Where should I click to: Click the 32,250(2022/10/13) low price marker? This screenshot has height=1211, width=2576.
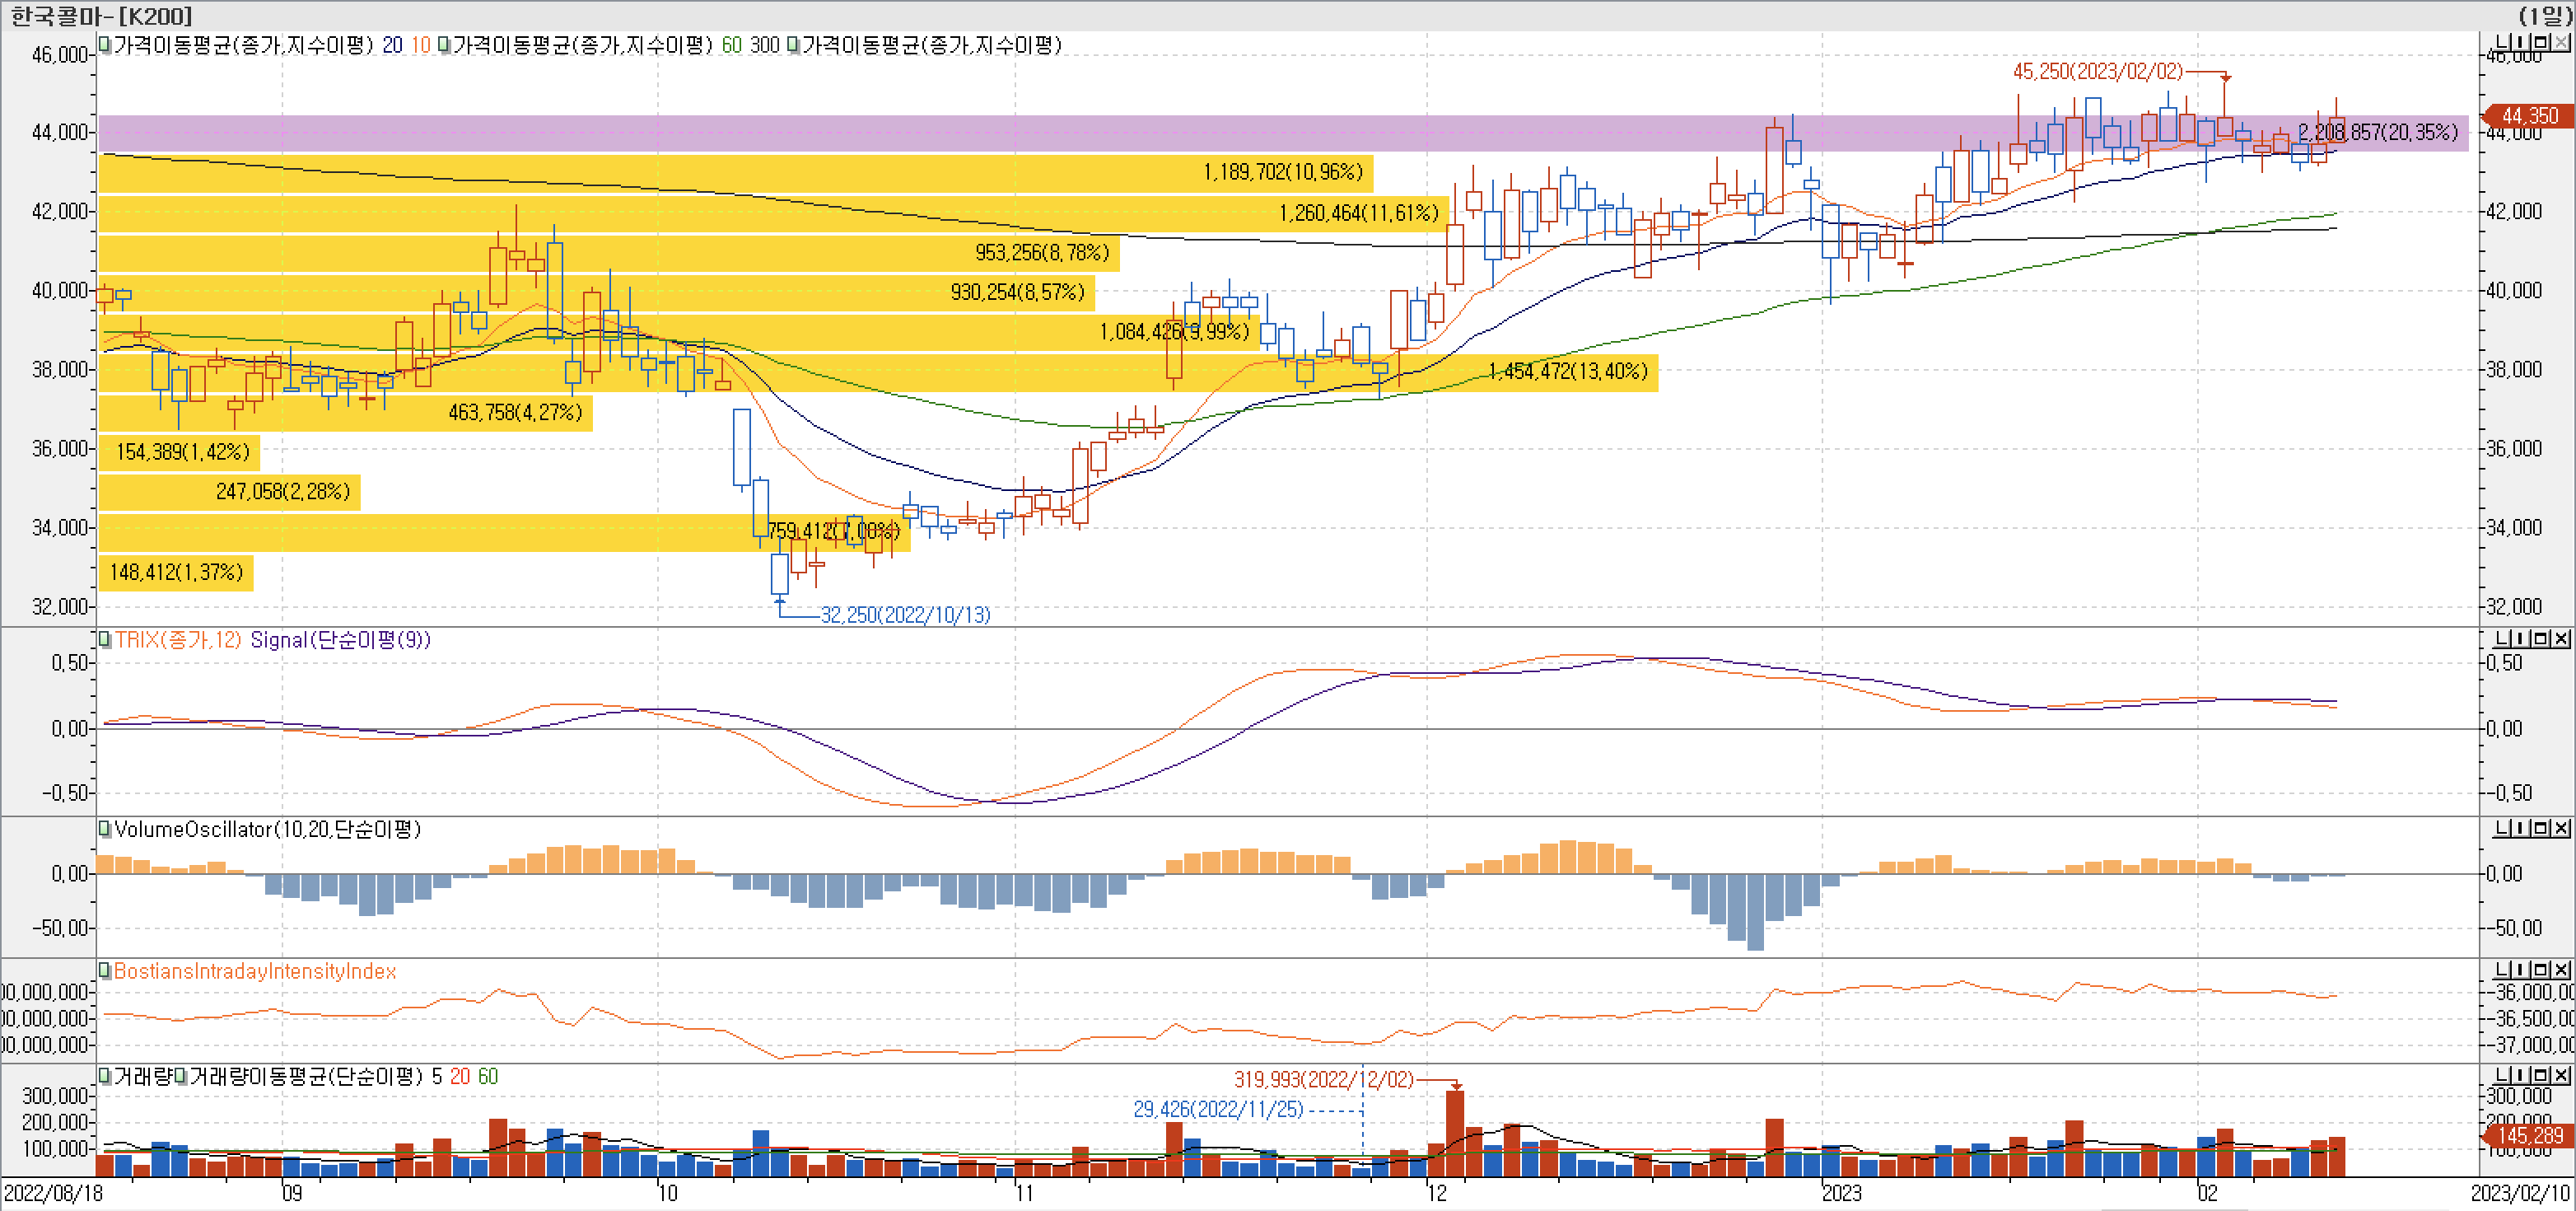pos(905,615)
